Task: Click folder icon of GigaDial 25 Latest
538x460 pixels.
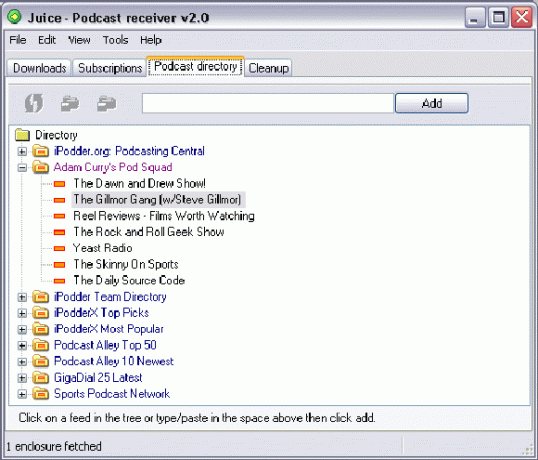Action: click(40, 378)
